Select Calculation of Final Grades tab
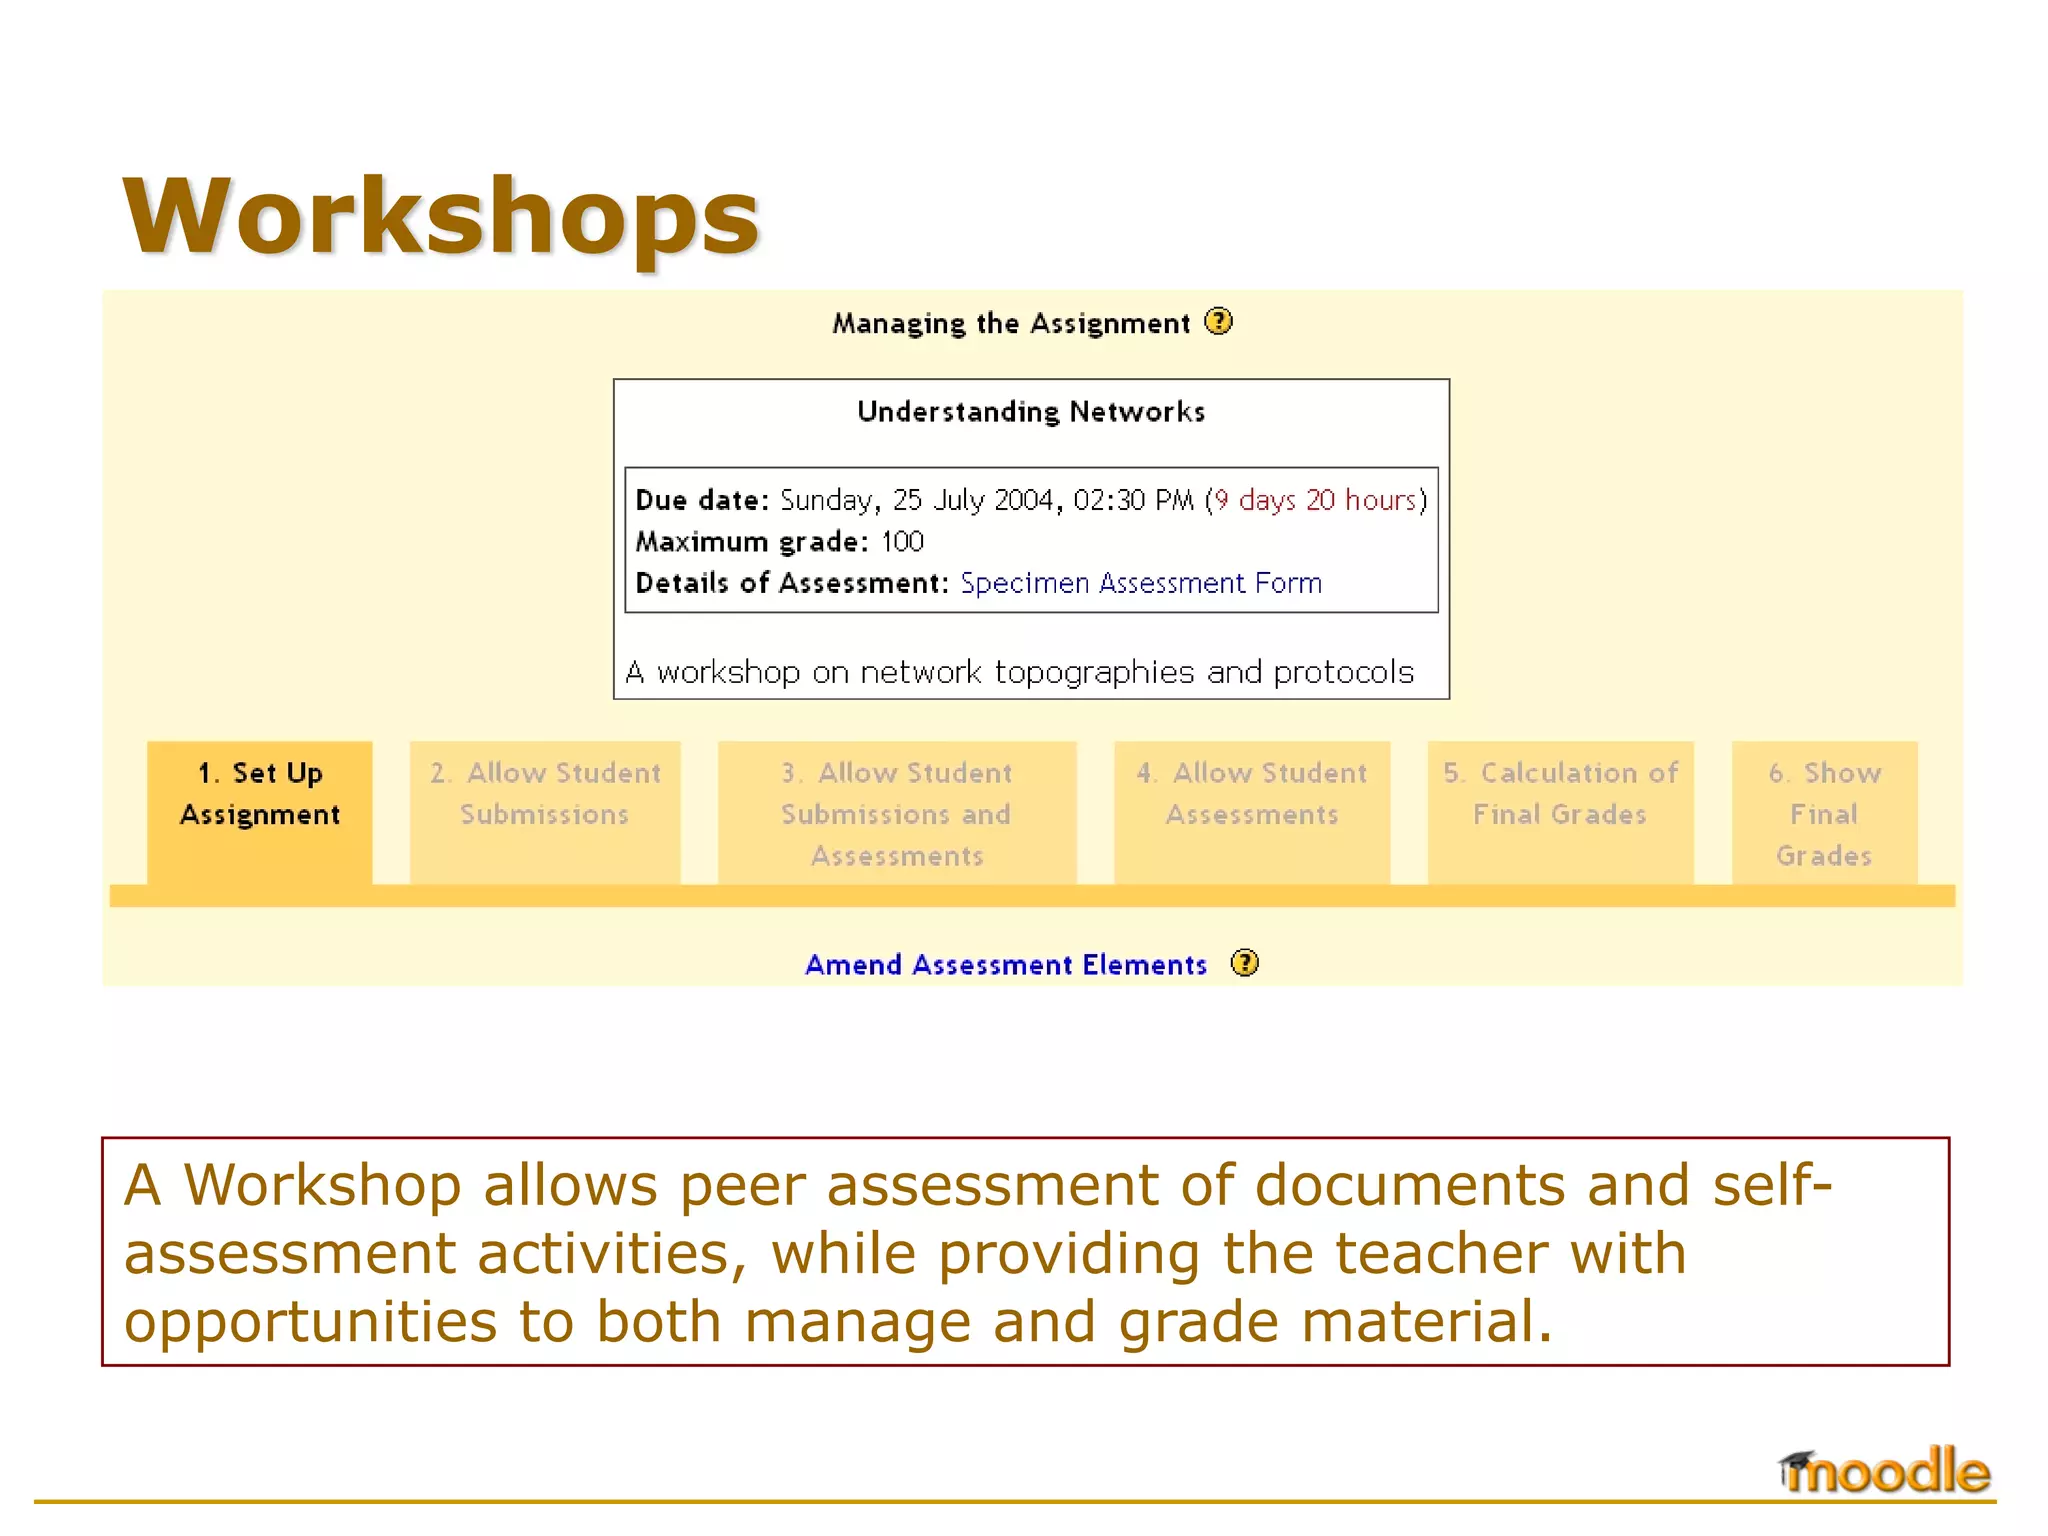2048x1536 pixels. click(x=1560, y=813)
